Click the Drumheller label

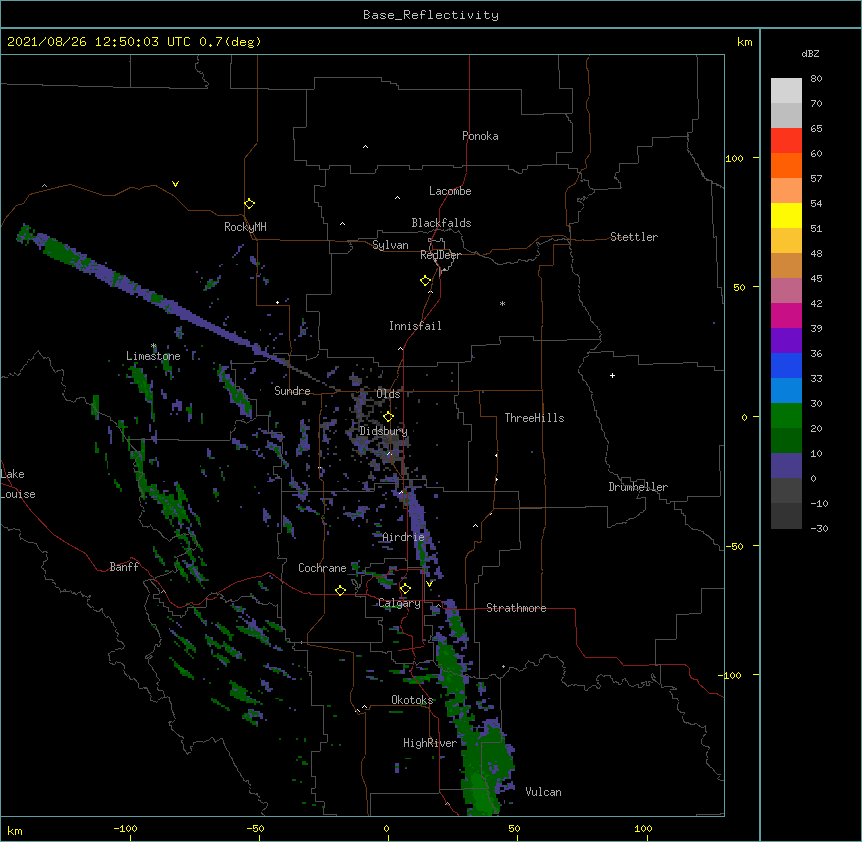click(x=638, y=487)
